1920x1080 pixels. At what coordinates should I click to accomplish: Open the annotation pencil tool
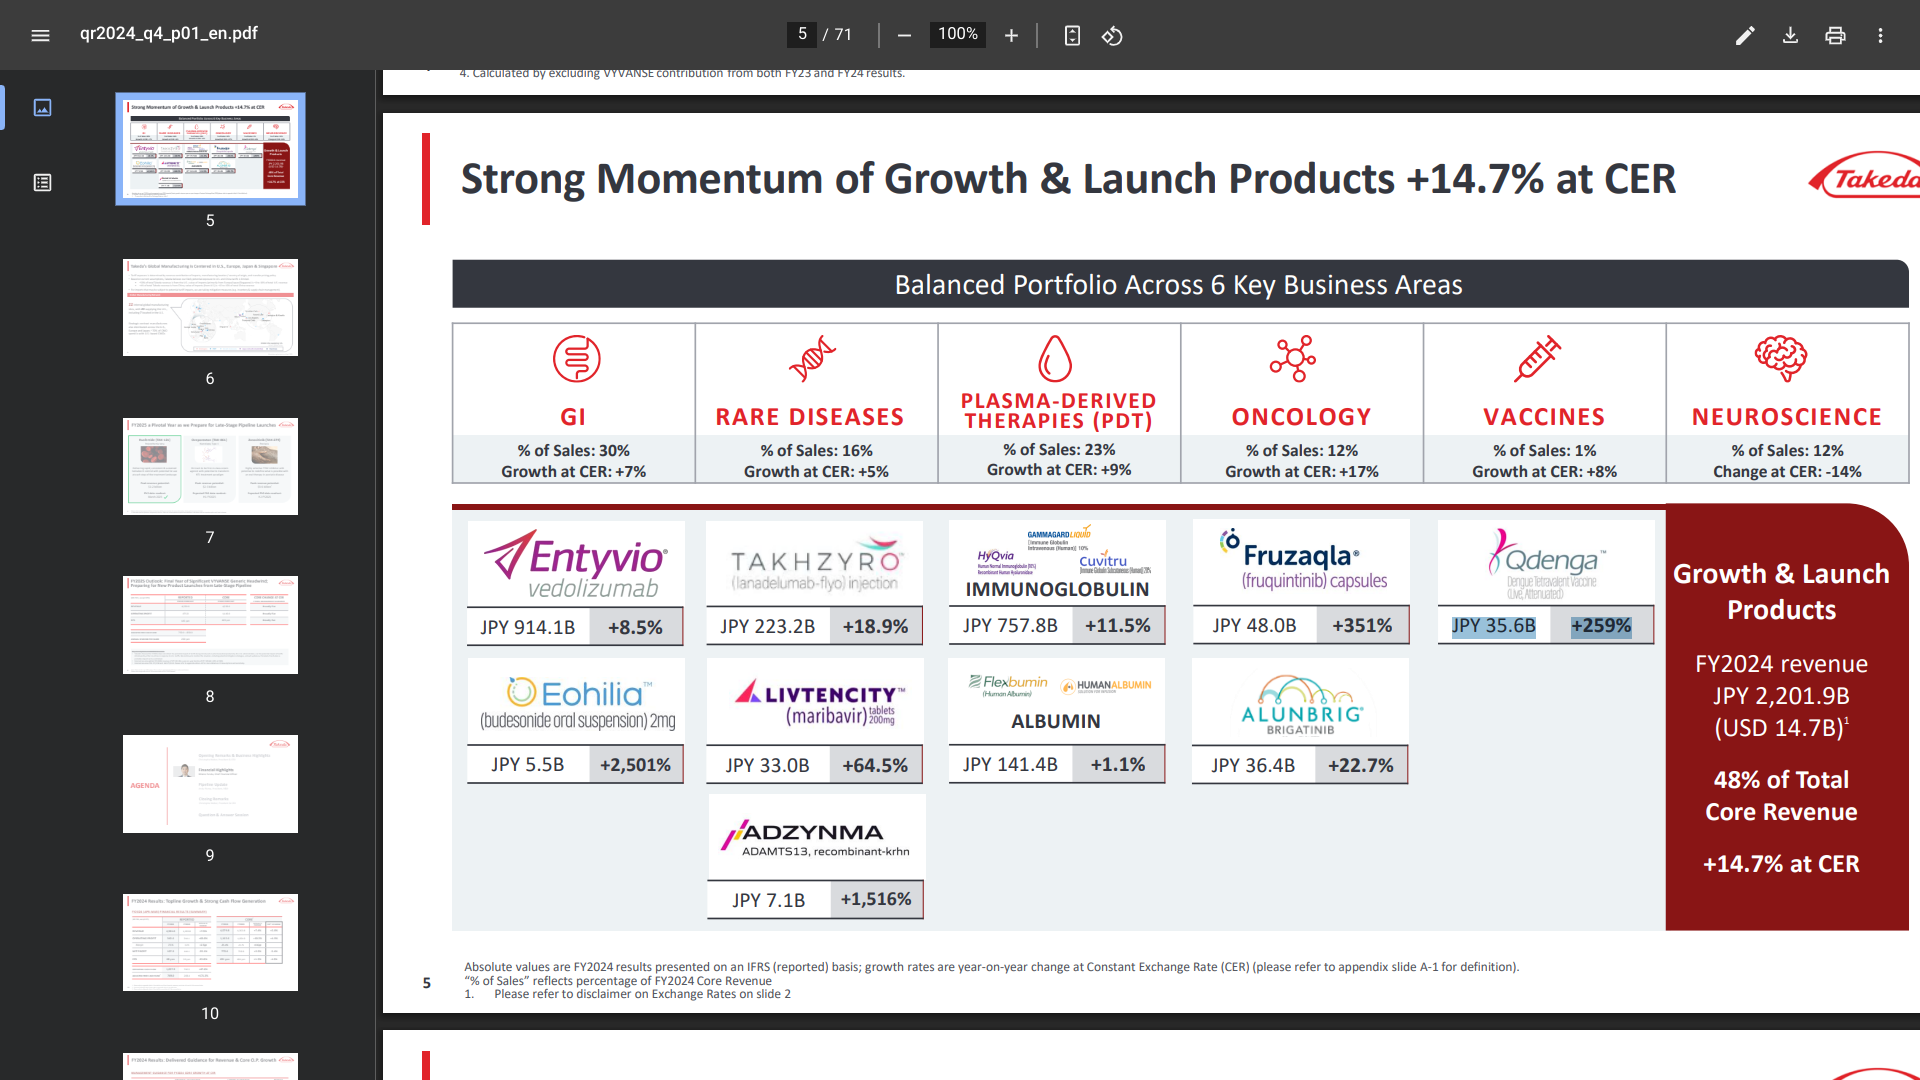pyautogui.click(x=1745, y=36)
